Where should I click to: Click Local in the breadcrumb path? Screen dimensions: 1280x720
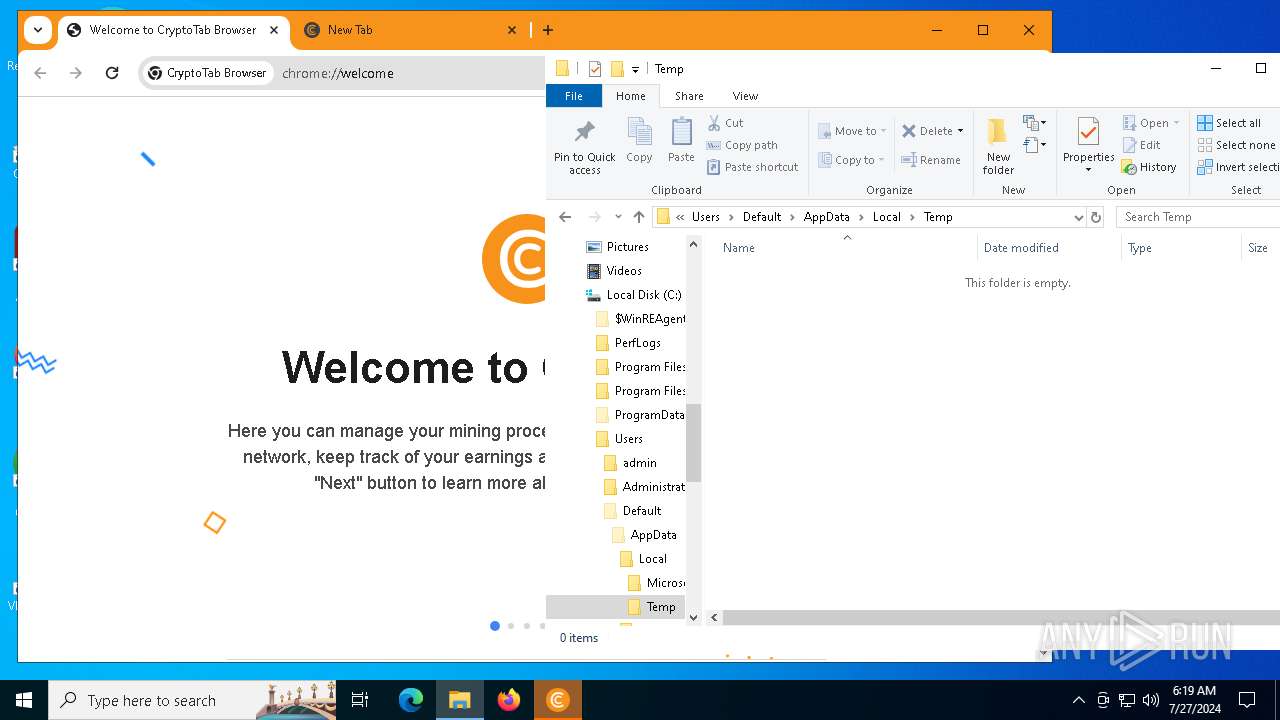[x=886, y=217]
